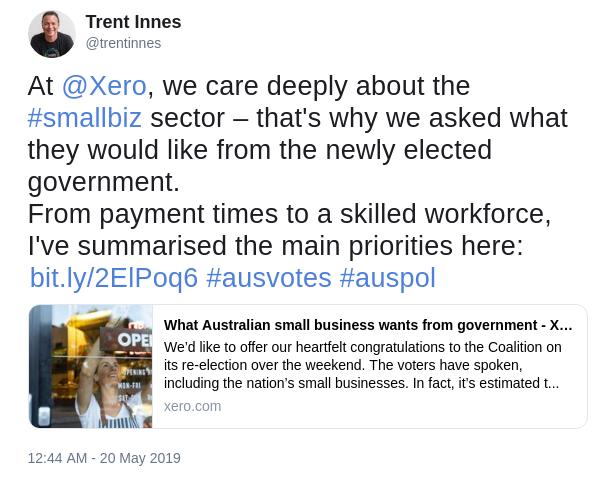The image size is (616, 478).
Task: Click the 'From payment times' sentence
Action: tap(290, 214)
